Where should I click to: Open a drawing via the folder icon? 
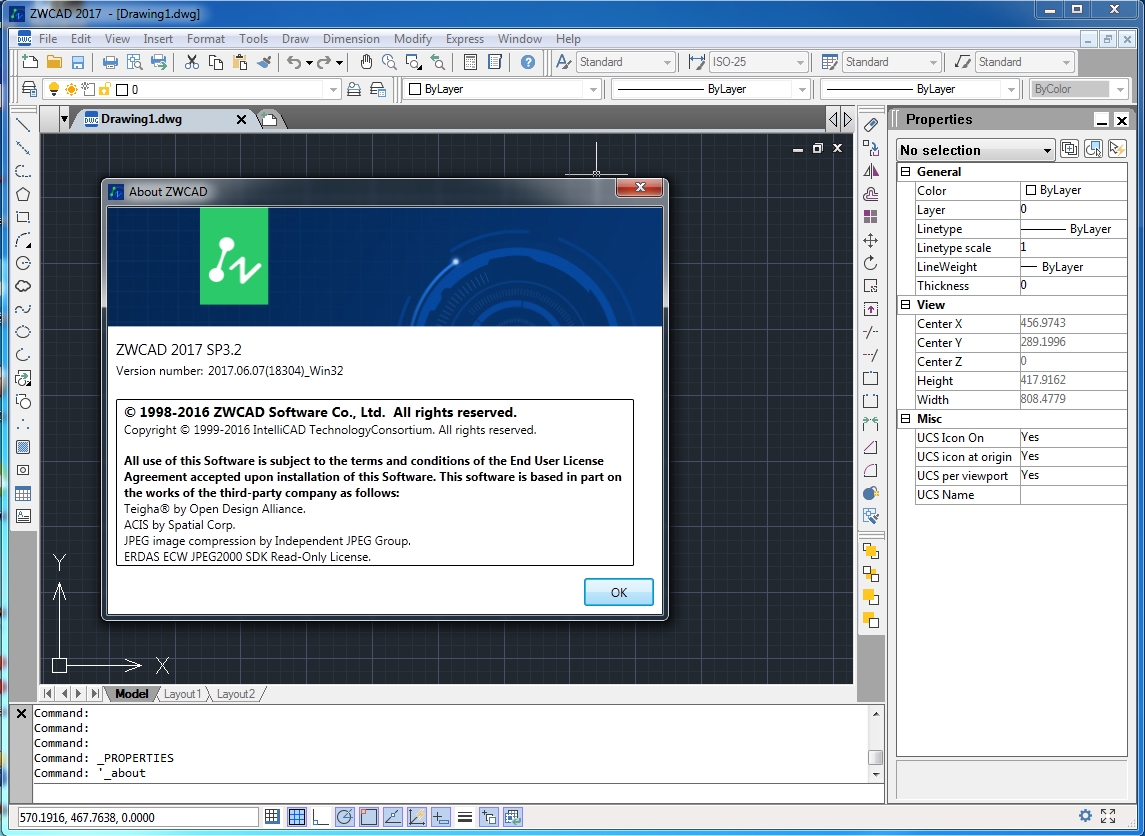click(54, 63)
